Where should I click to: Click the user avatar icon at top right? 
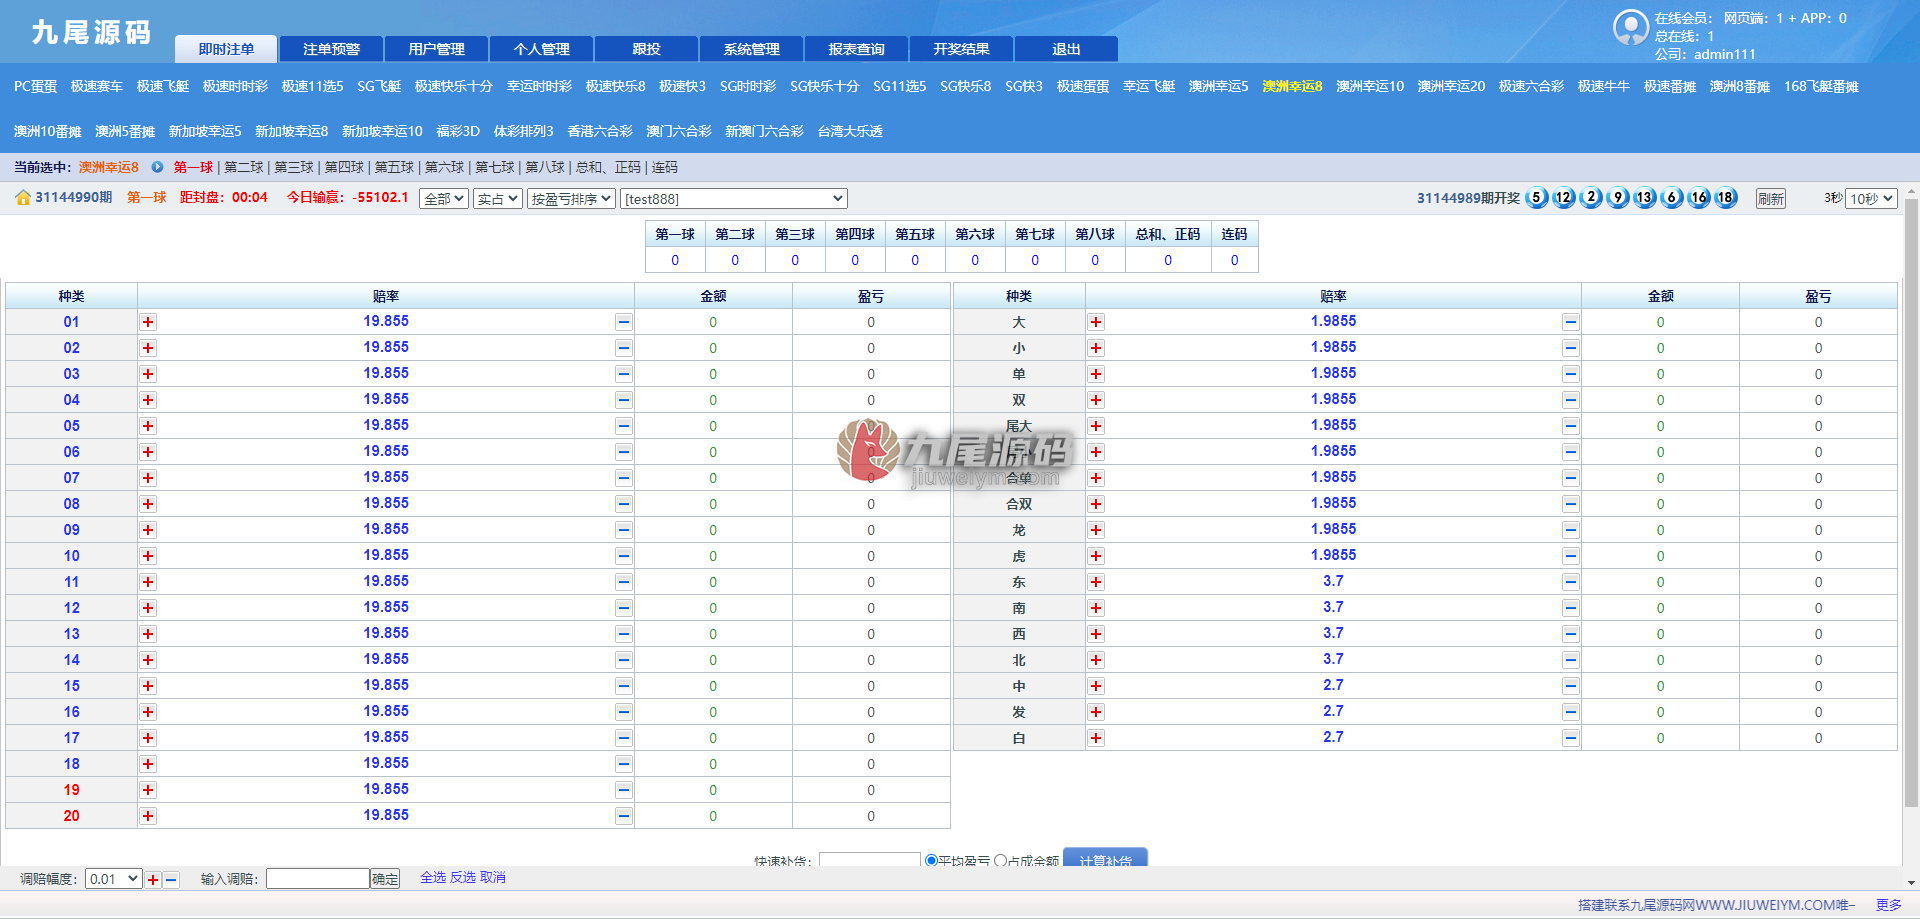pos(1631,27)
